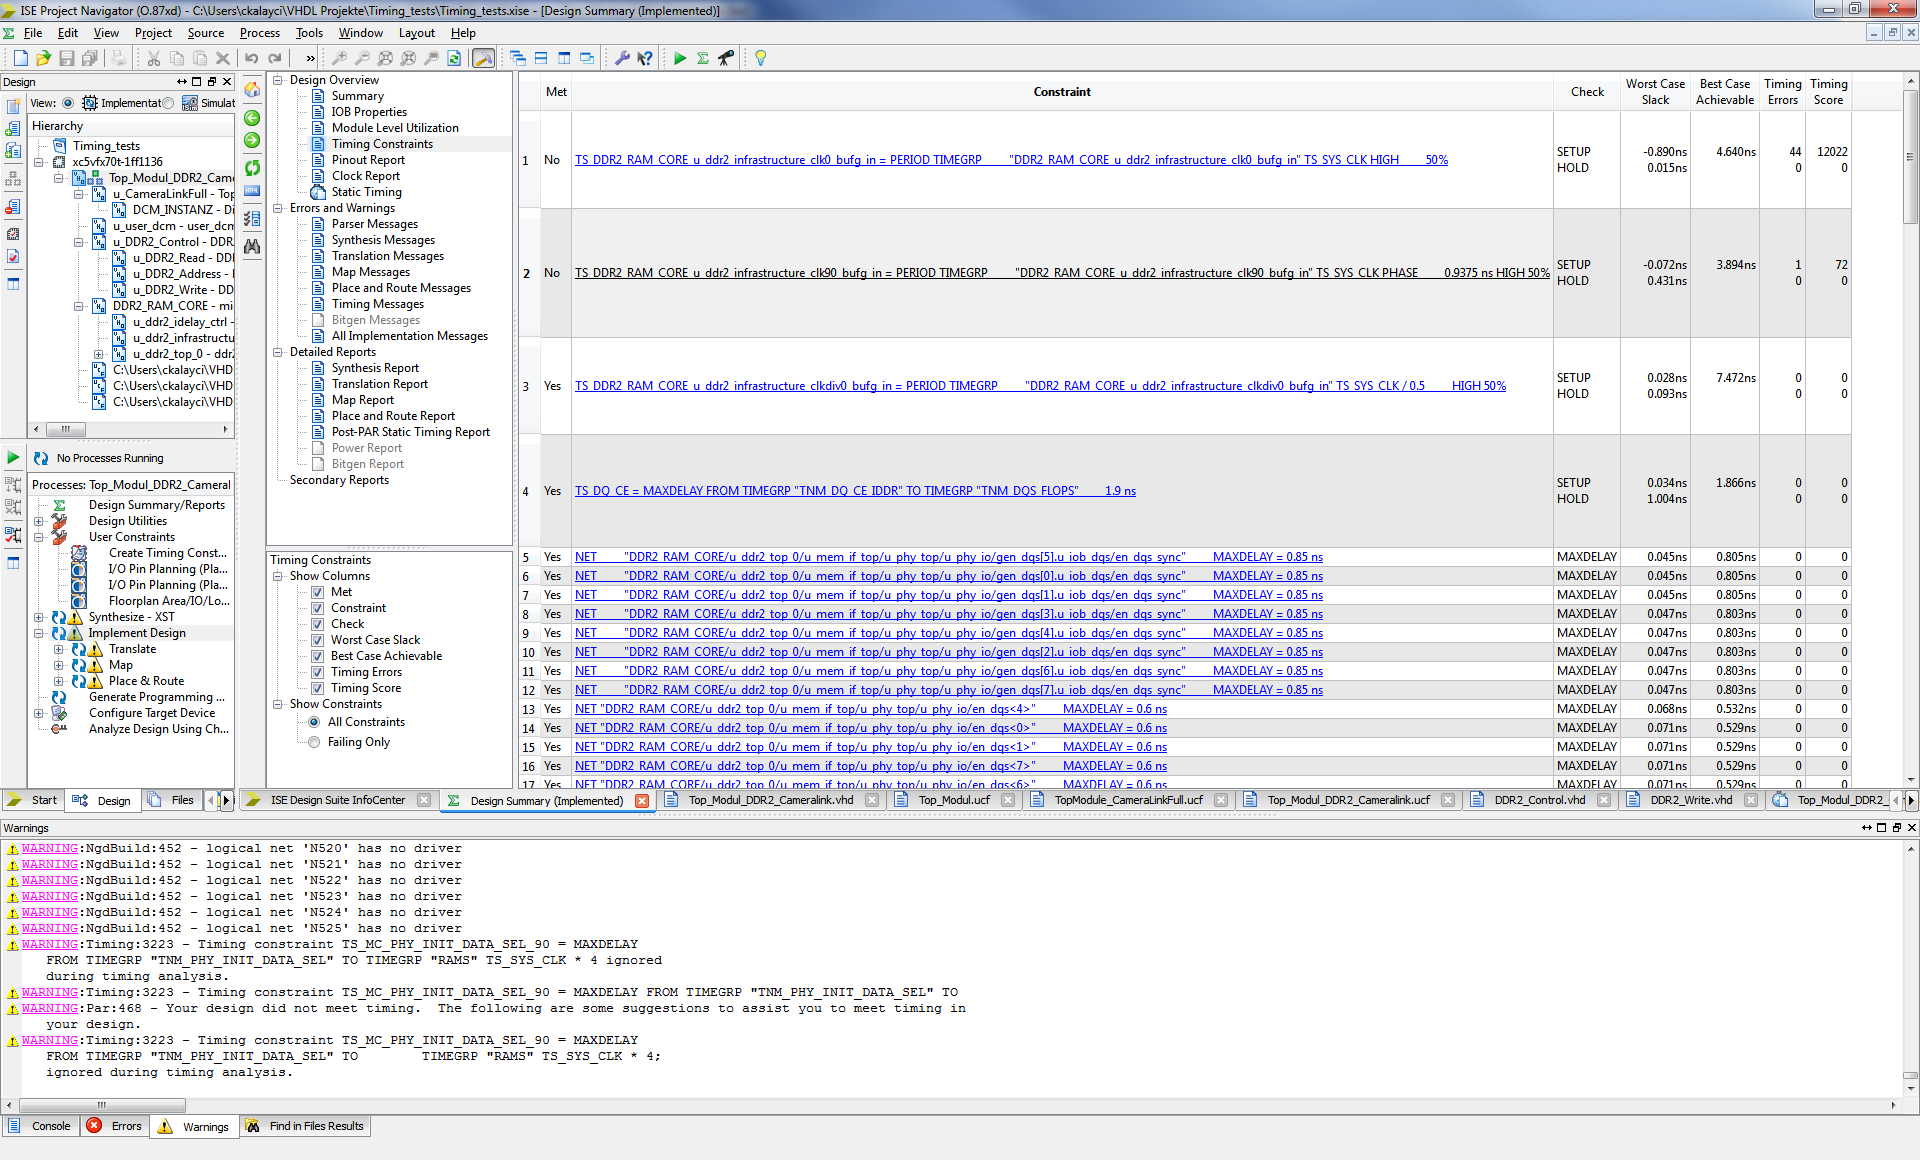Open the clk0_bufg_in PERIOD constraint link

1011,160
